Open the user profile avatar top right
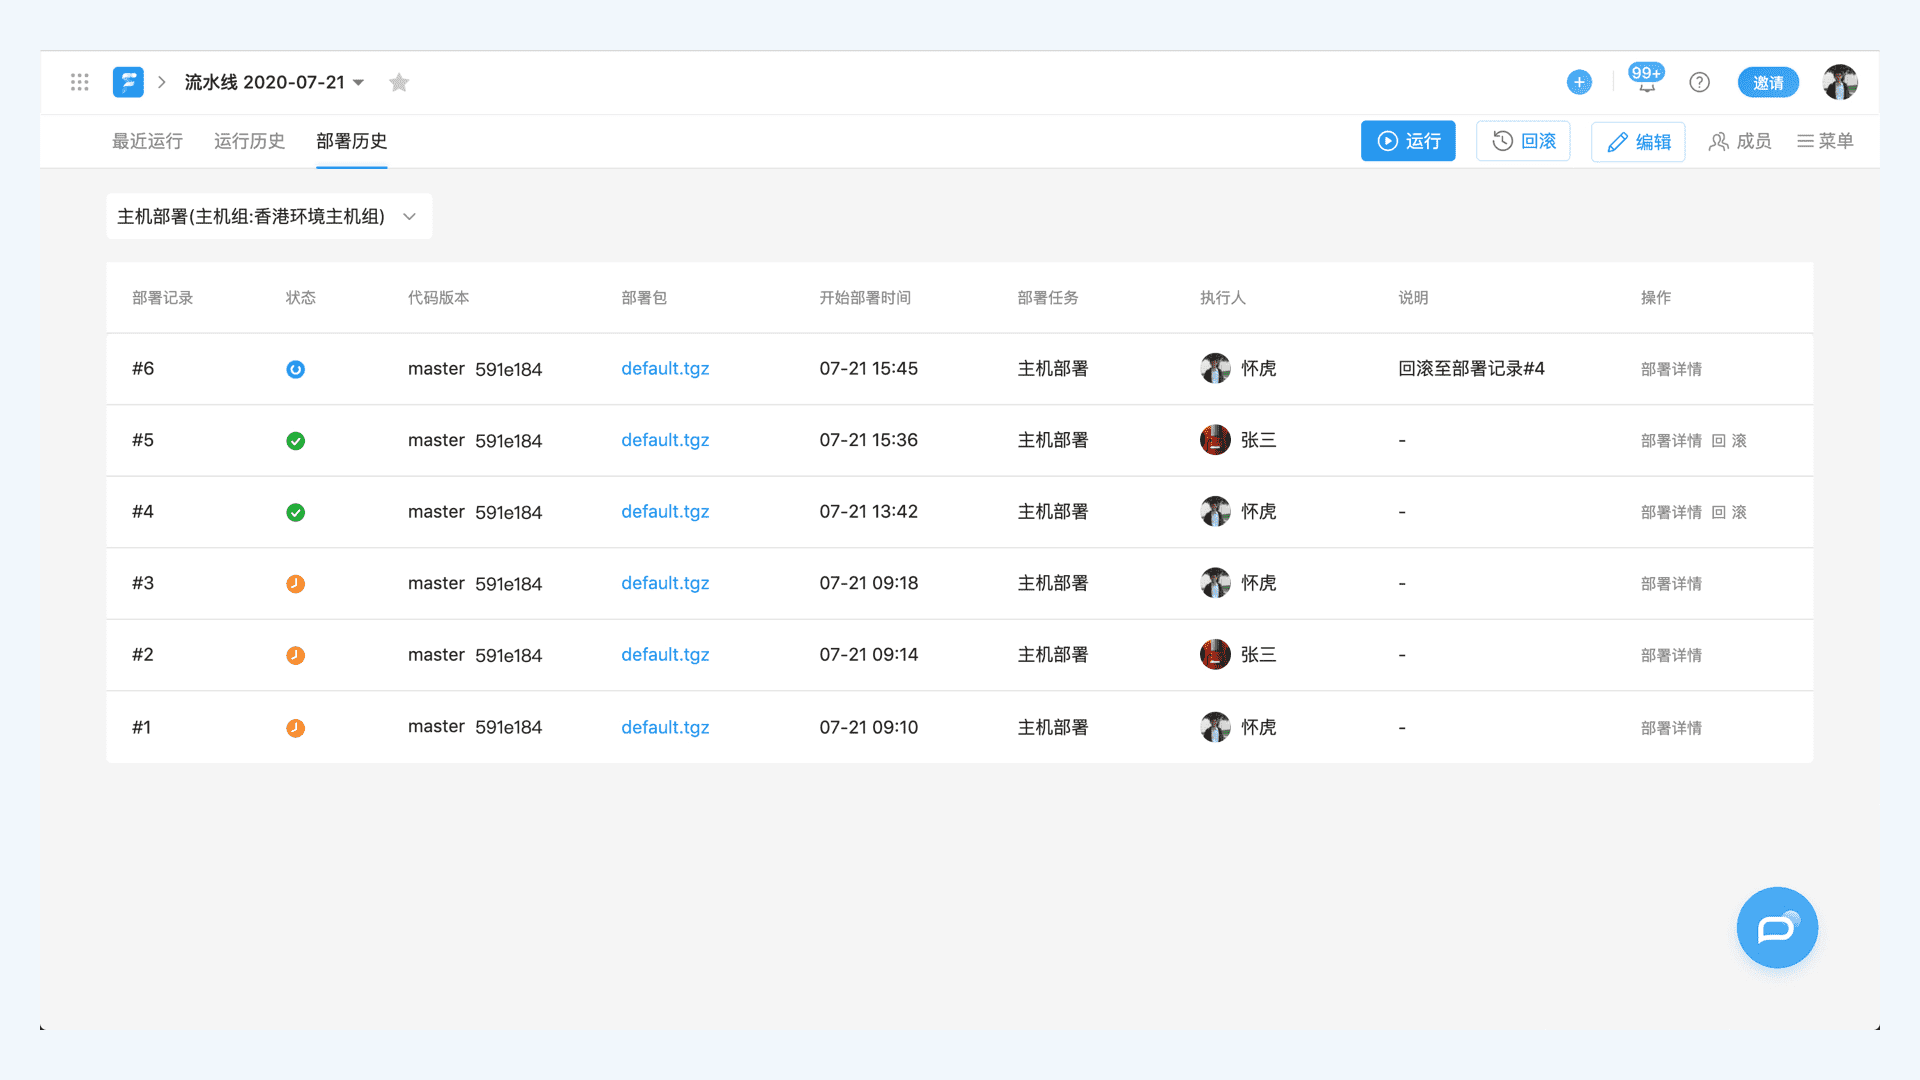 (1839, 82)
